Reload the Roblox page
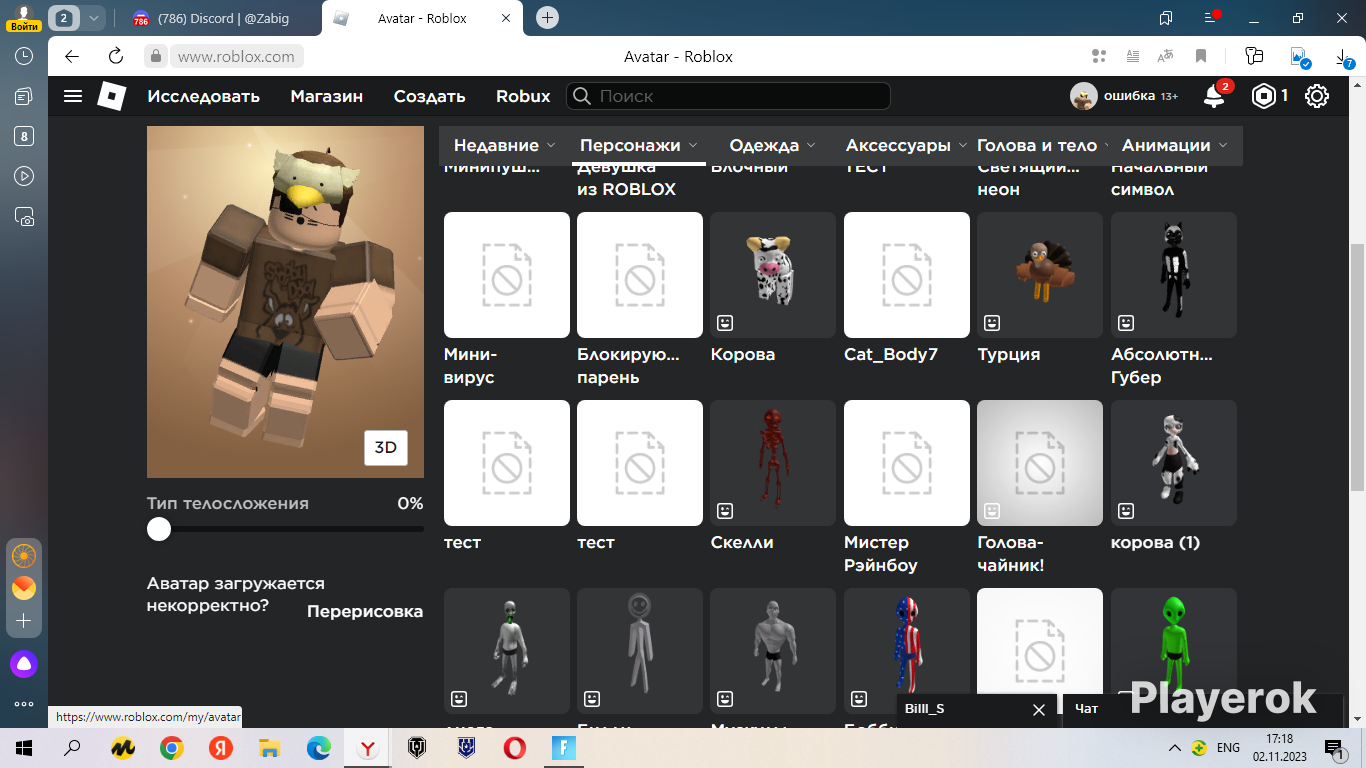Screen dimensions: 1366x768 116,56
